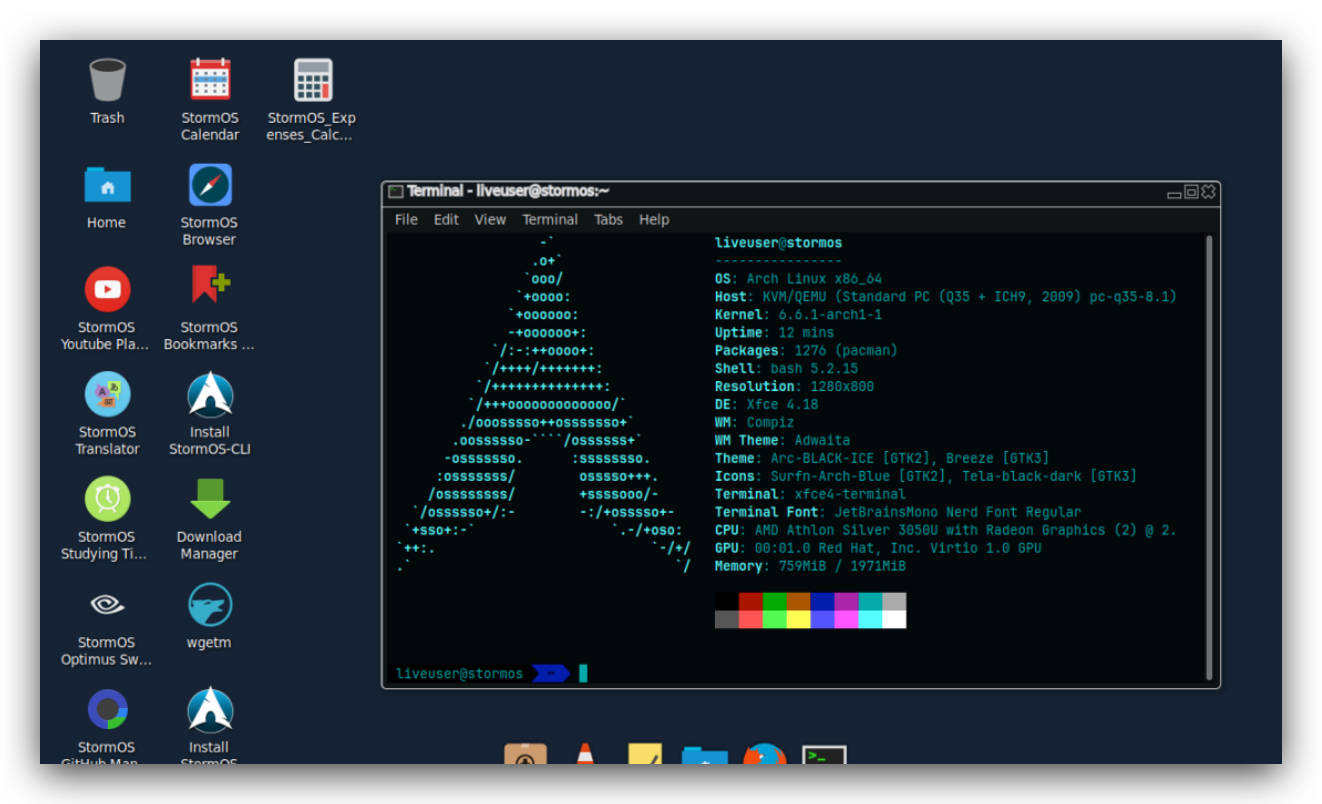Image resolution: width=1322 pixels, height=804 pixels.
Task: Click the 'Uptime: 12 mins' line
Action: click(774, 333)
